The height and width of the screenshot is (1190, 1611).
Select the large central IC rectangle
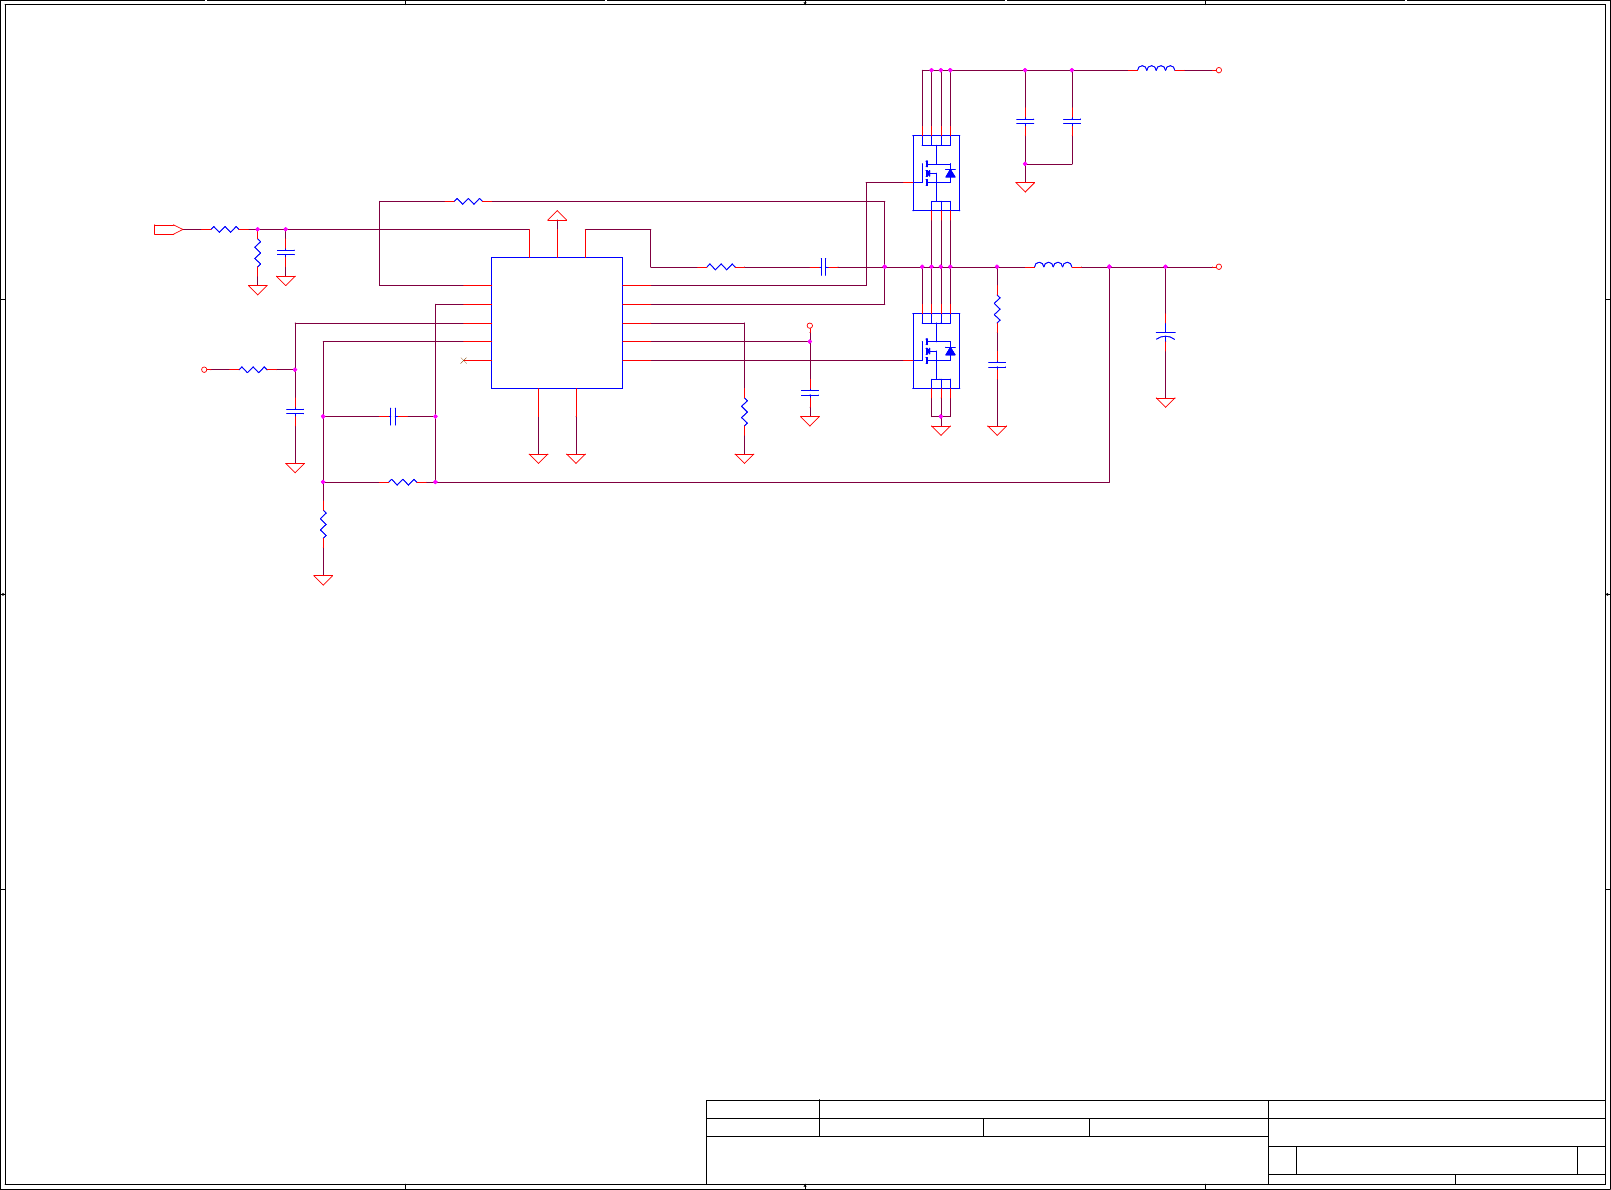557,323
